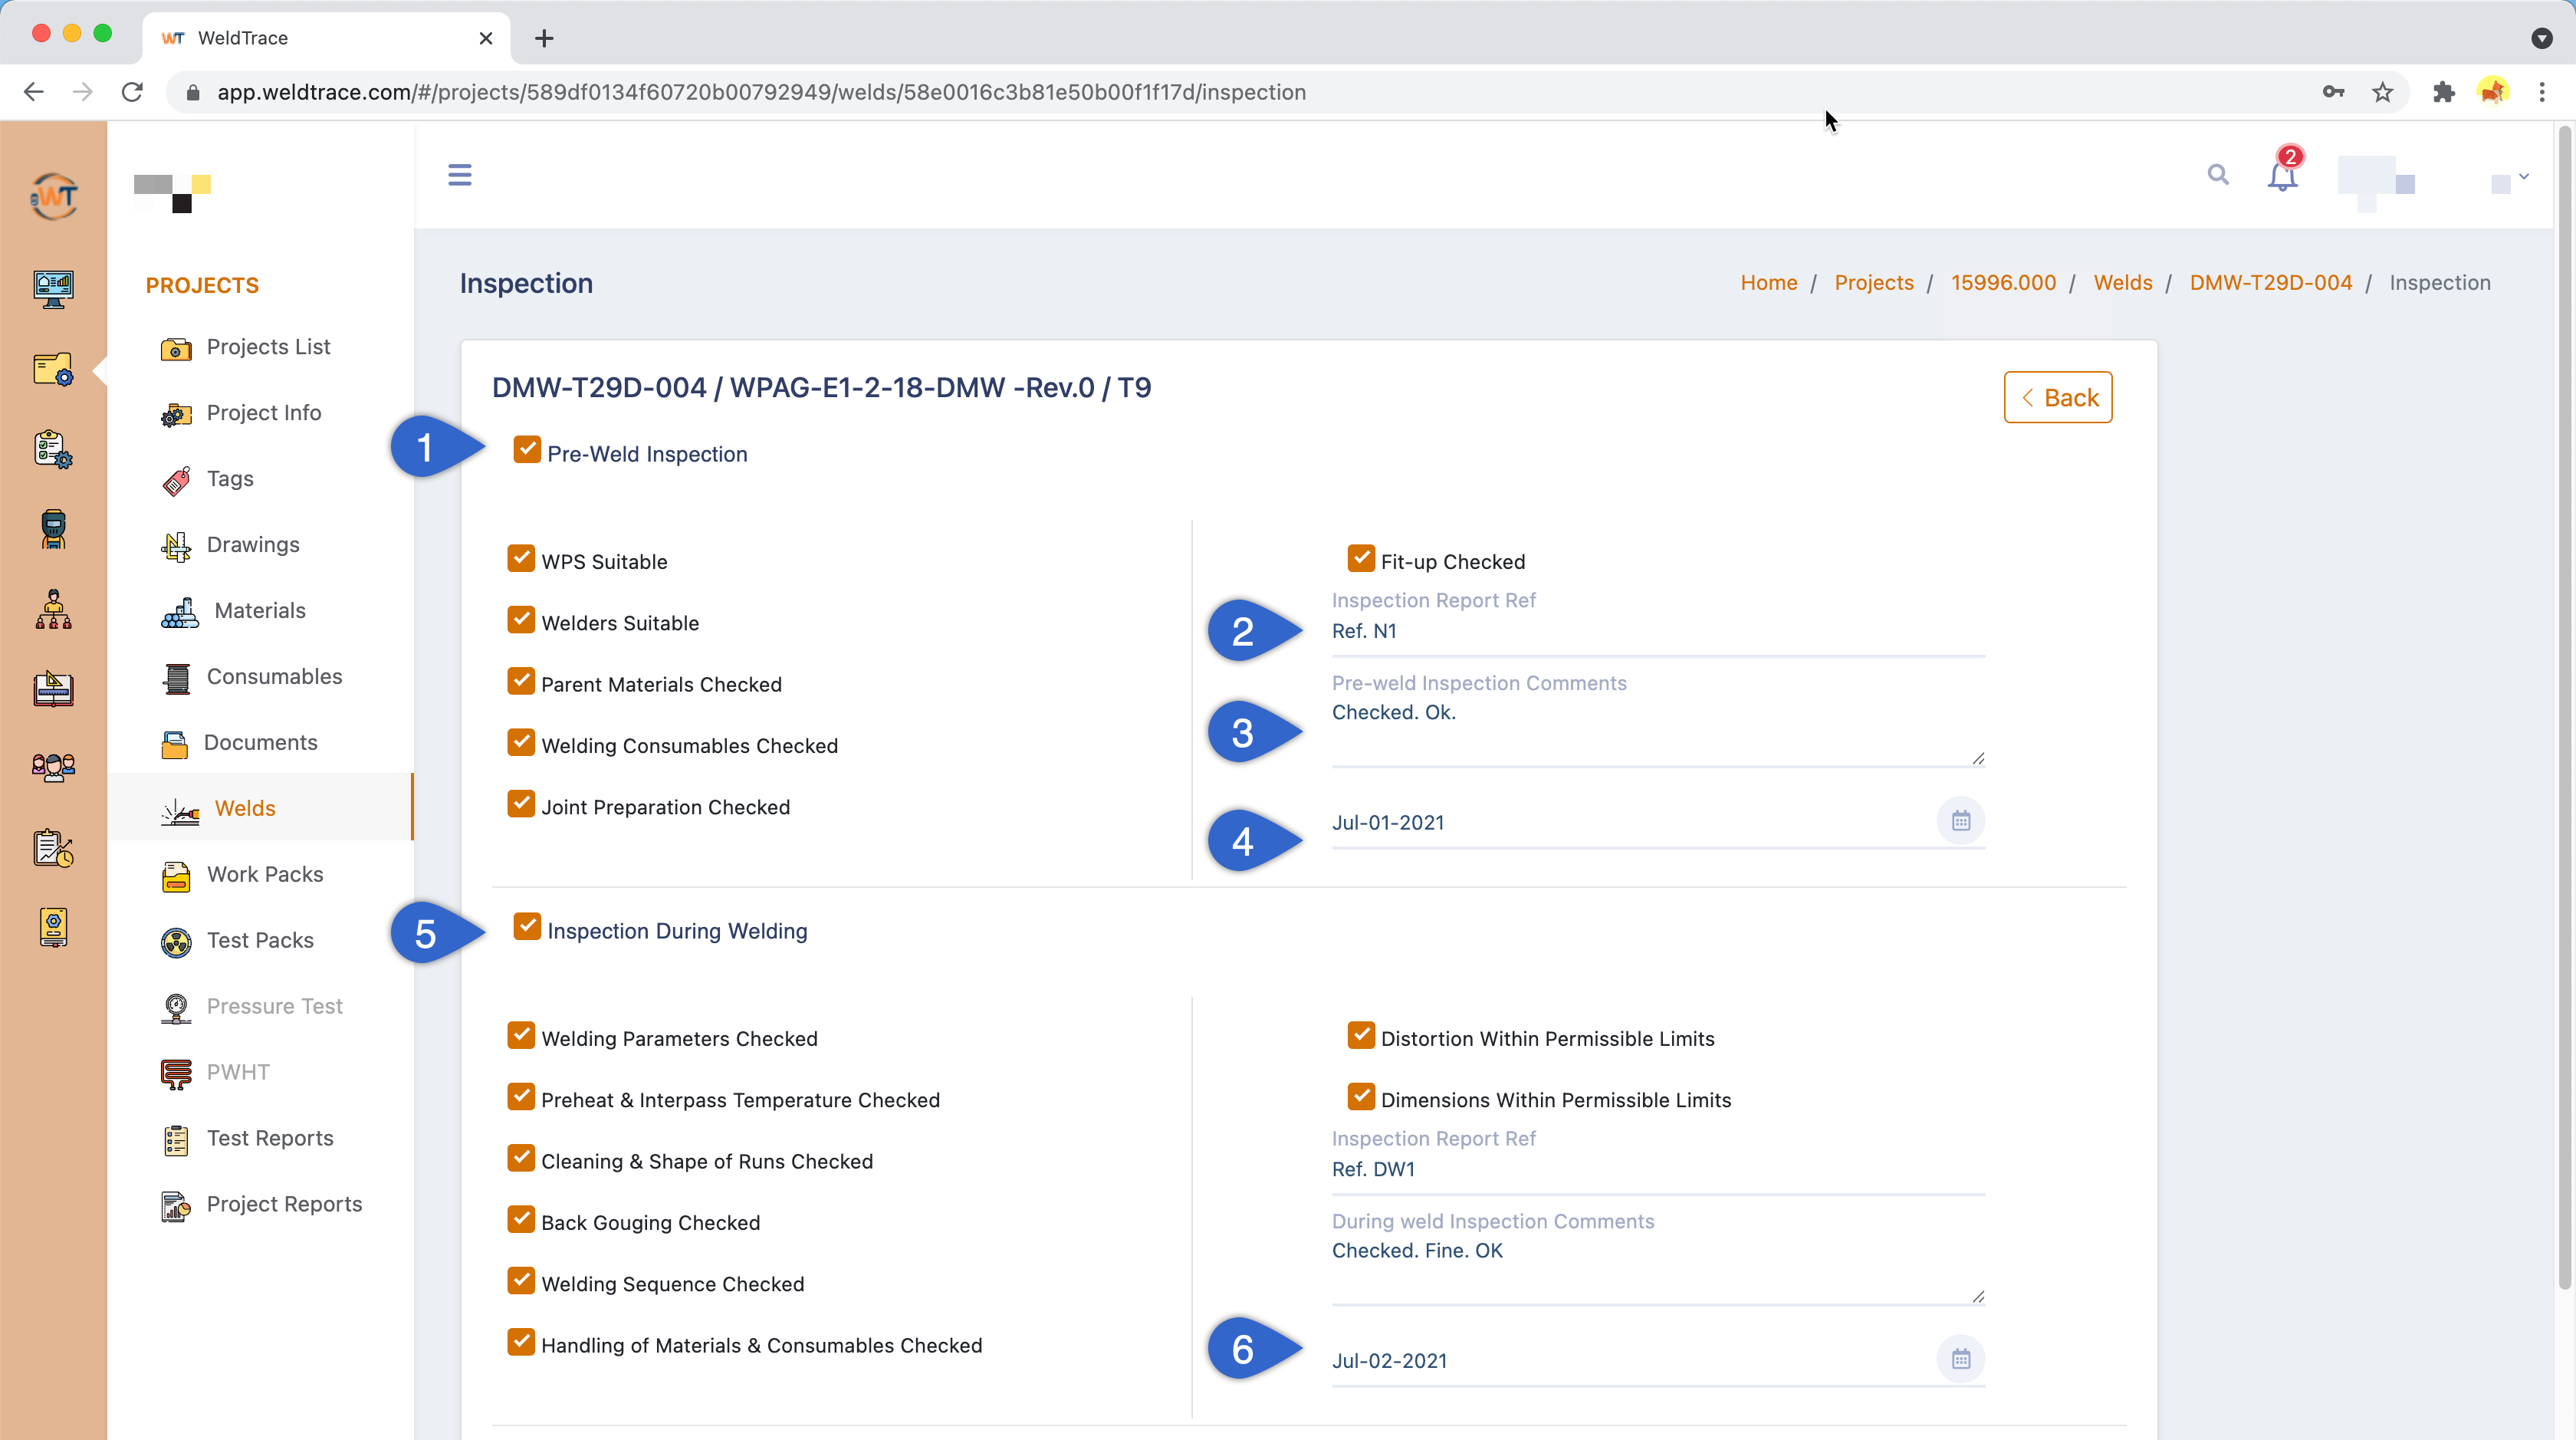Uncheck the Pre-Weld Inspection checkbox
Screen dimensions: 2576x1440
[x=527, y=450]
